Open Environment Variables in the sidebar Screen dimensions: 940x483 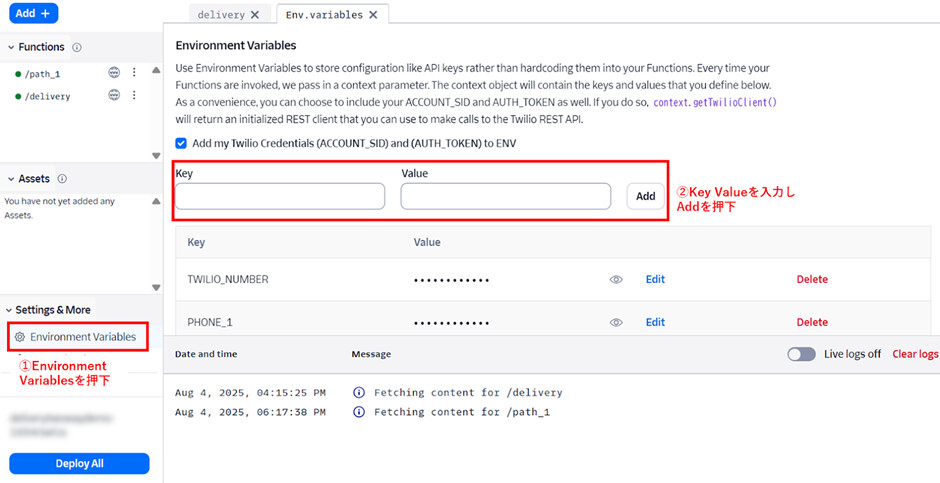click(x=82, y=337)
